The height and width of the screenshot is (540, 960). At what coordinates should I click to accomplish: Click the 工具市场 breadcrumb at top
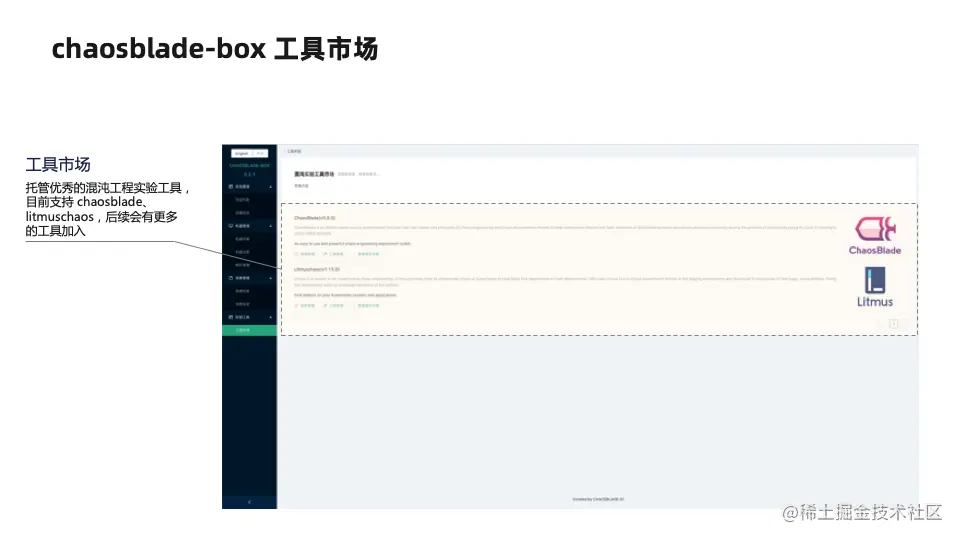pos(294,151)
